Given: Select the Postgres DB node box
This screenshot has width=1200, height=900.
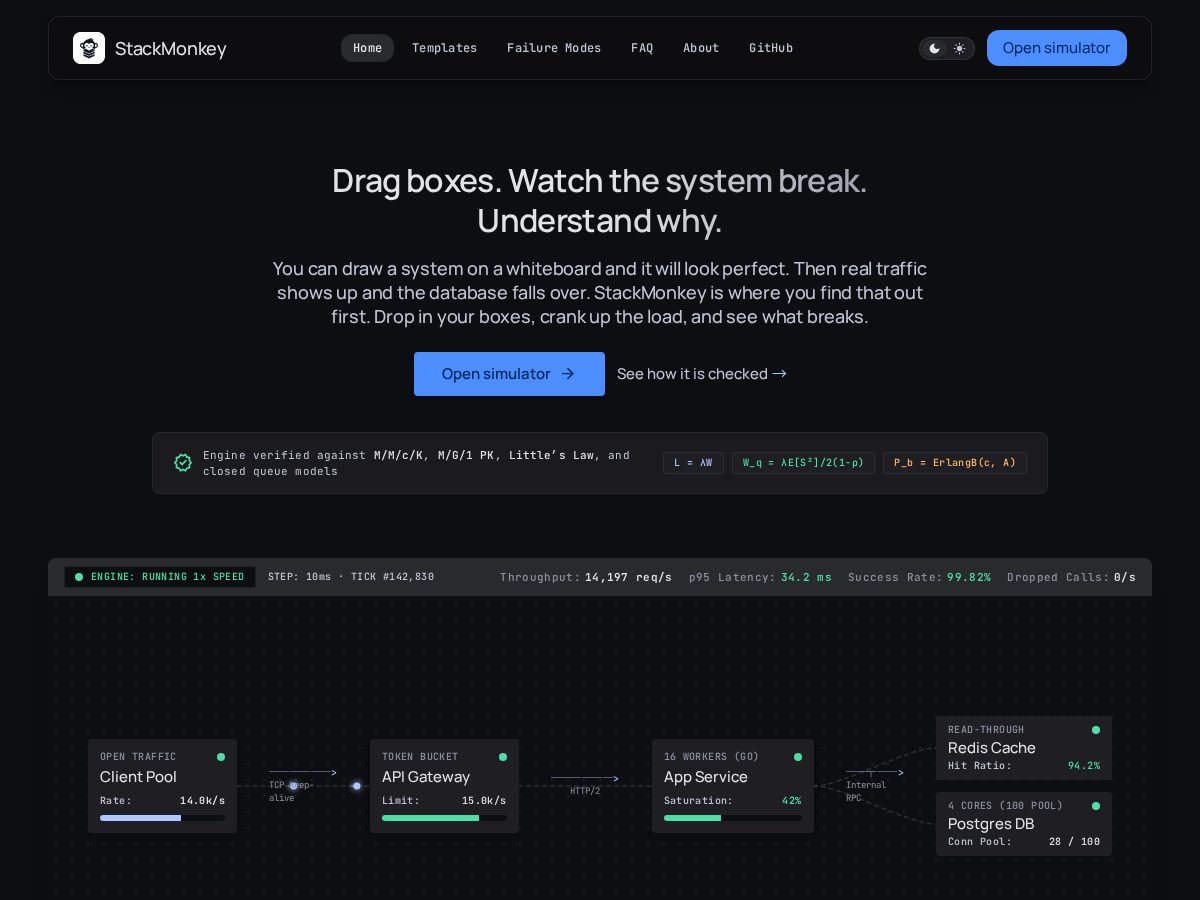Looking at the screenshot, I should (x=1024, y=824).
